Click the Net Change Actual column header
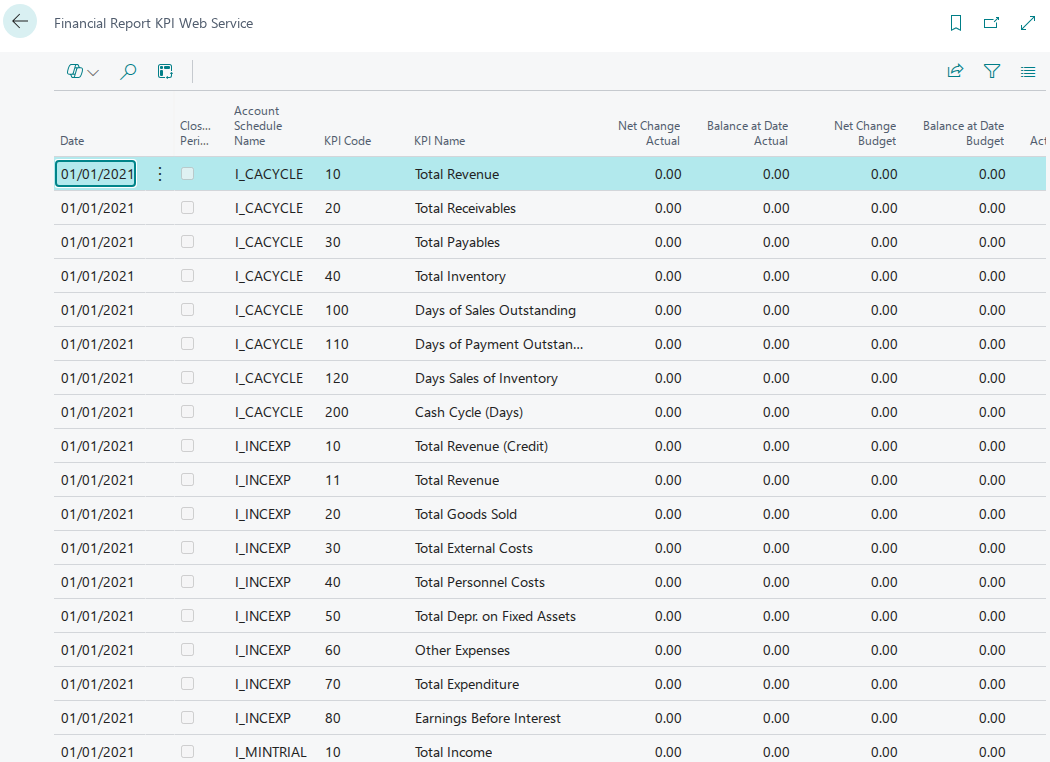The image size is (1050, 762). point(649,133)
